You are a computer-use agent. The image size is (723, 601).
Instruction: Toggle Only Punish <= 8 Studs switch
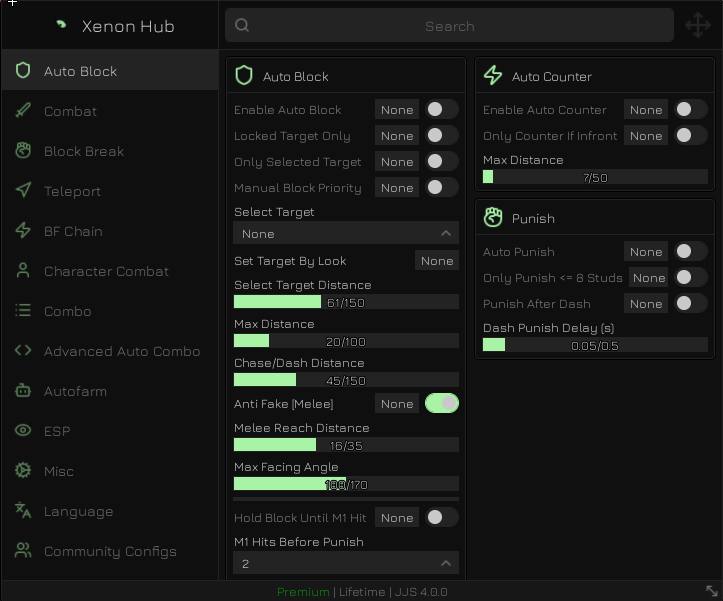coord(691,277)
